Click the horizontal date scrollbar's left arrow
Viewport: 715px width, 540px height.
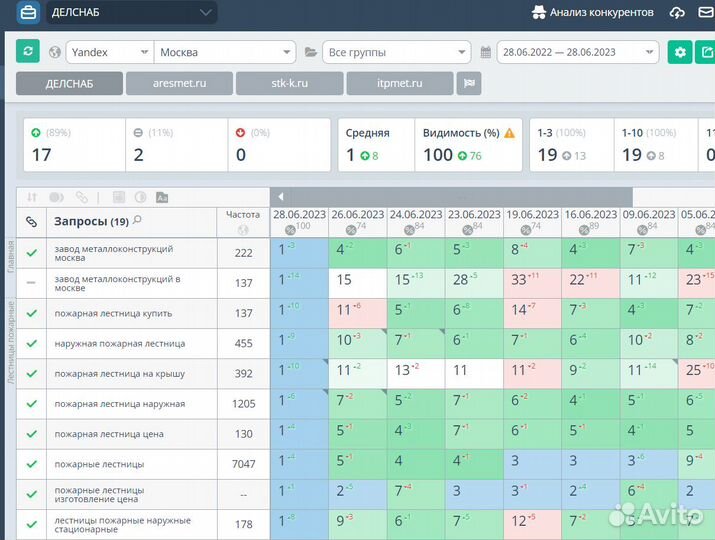coord(281,197)
